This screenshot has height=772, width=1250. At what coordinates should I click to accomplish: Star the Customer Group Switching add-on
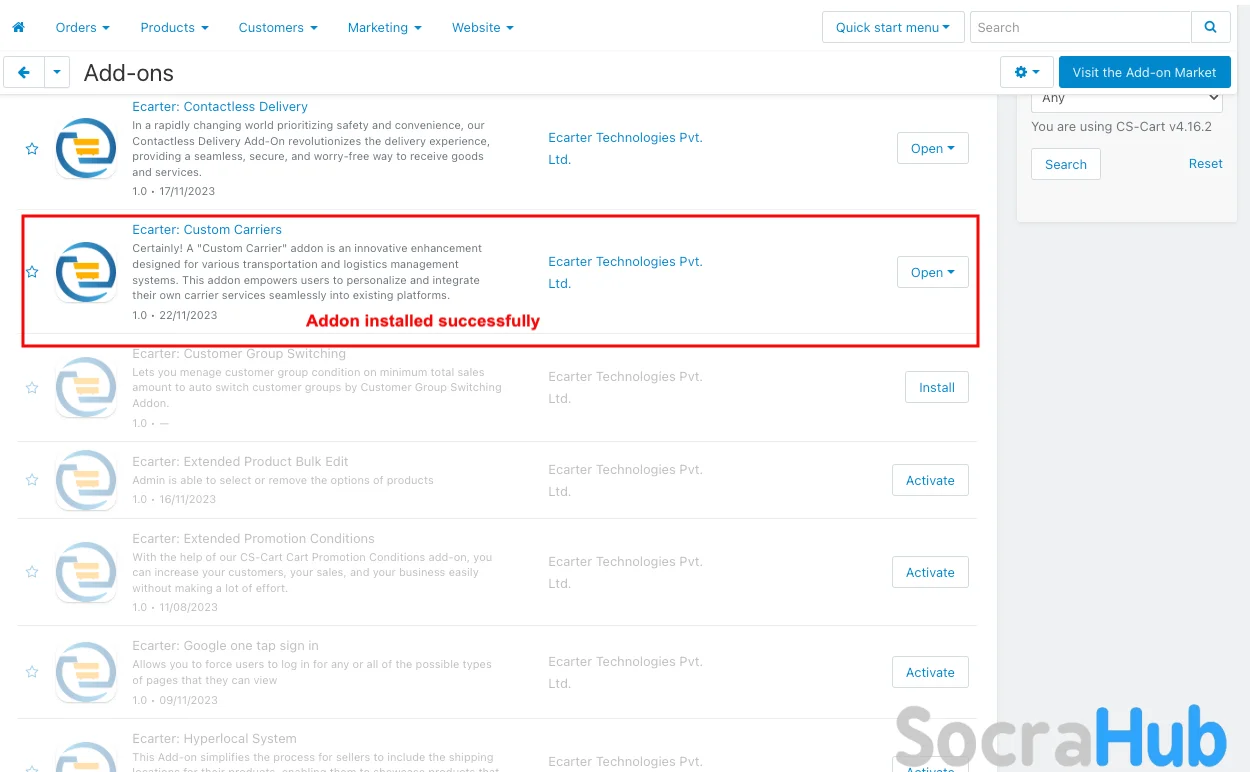(x=32, y=387)
